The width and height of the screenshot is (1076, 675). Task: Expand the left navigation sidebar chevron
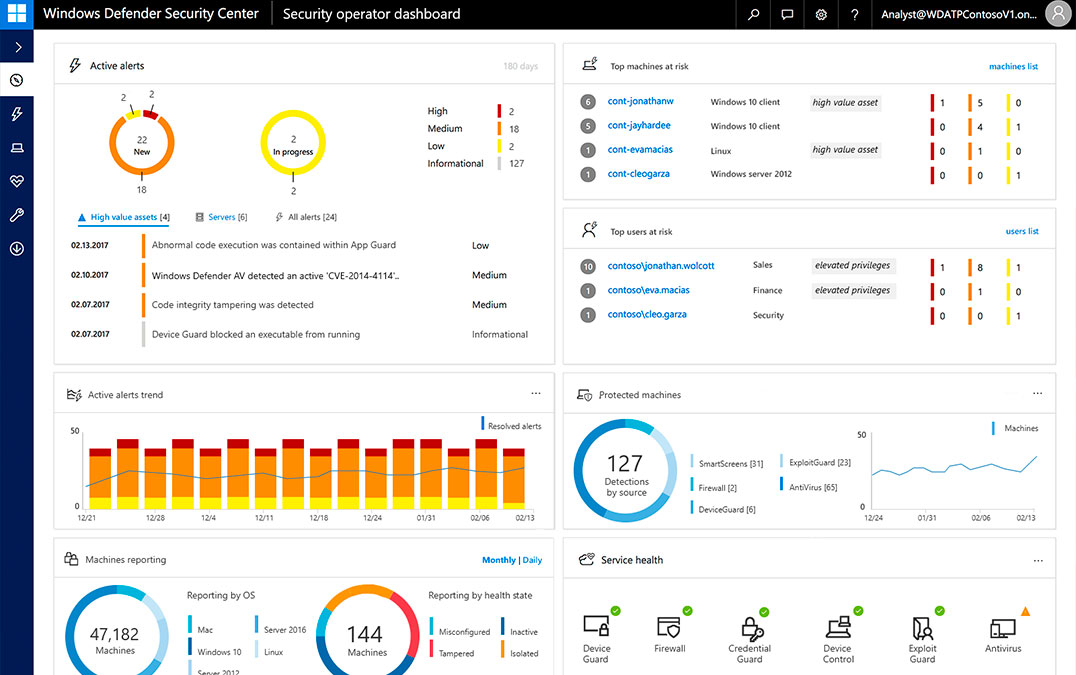coord(19,47)
